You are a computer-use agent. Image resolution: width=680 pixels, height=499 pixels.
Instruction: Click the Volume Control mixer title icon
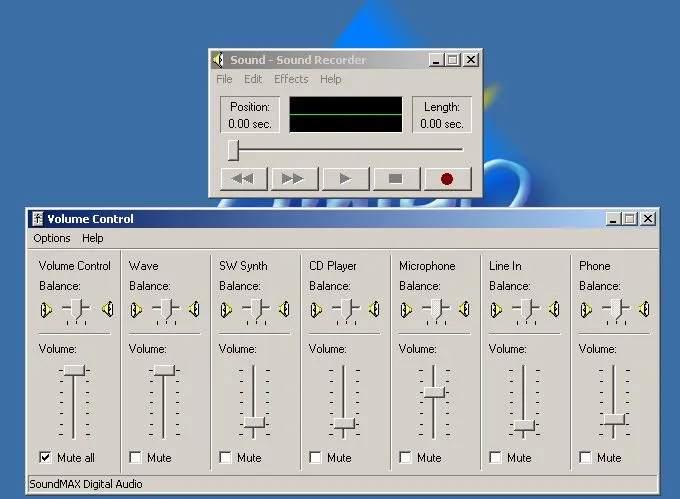(38, 219)
